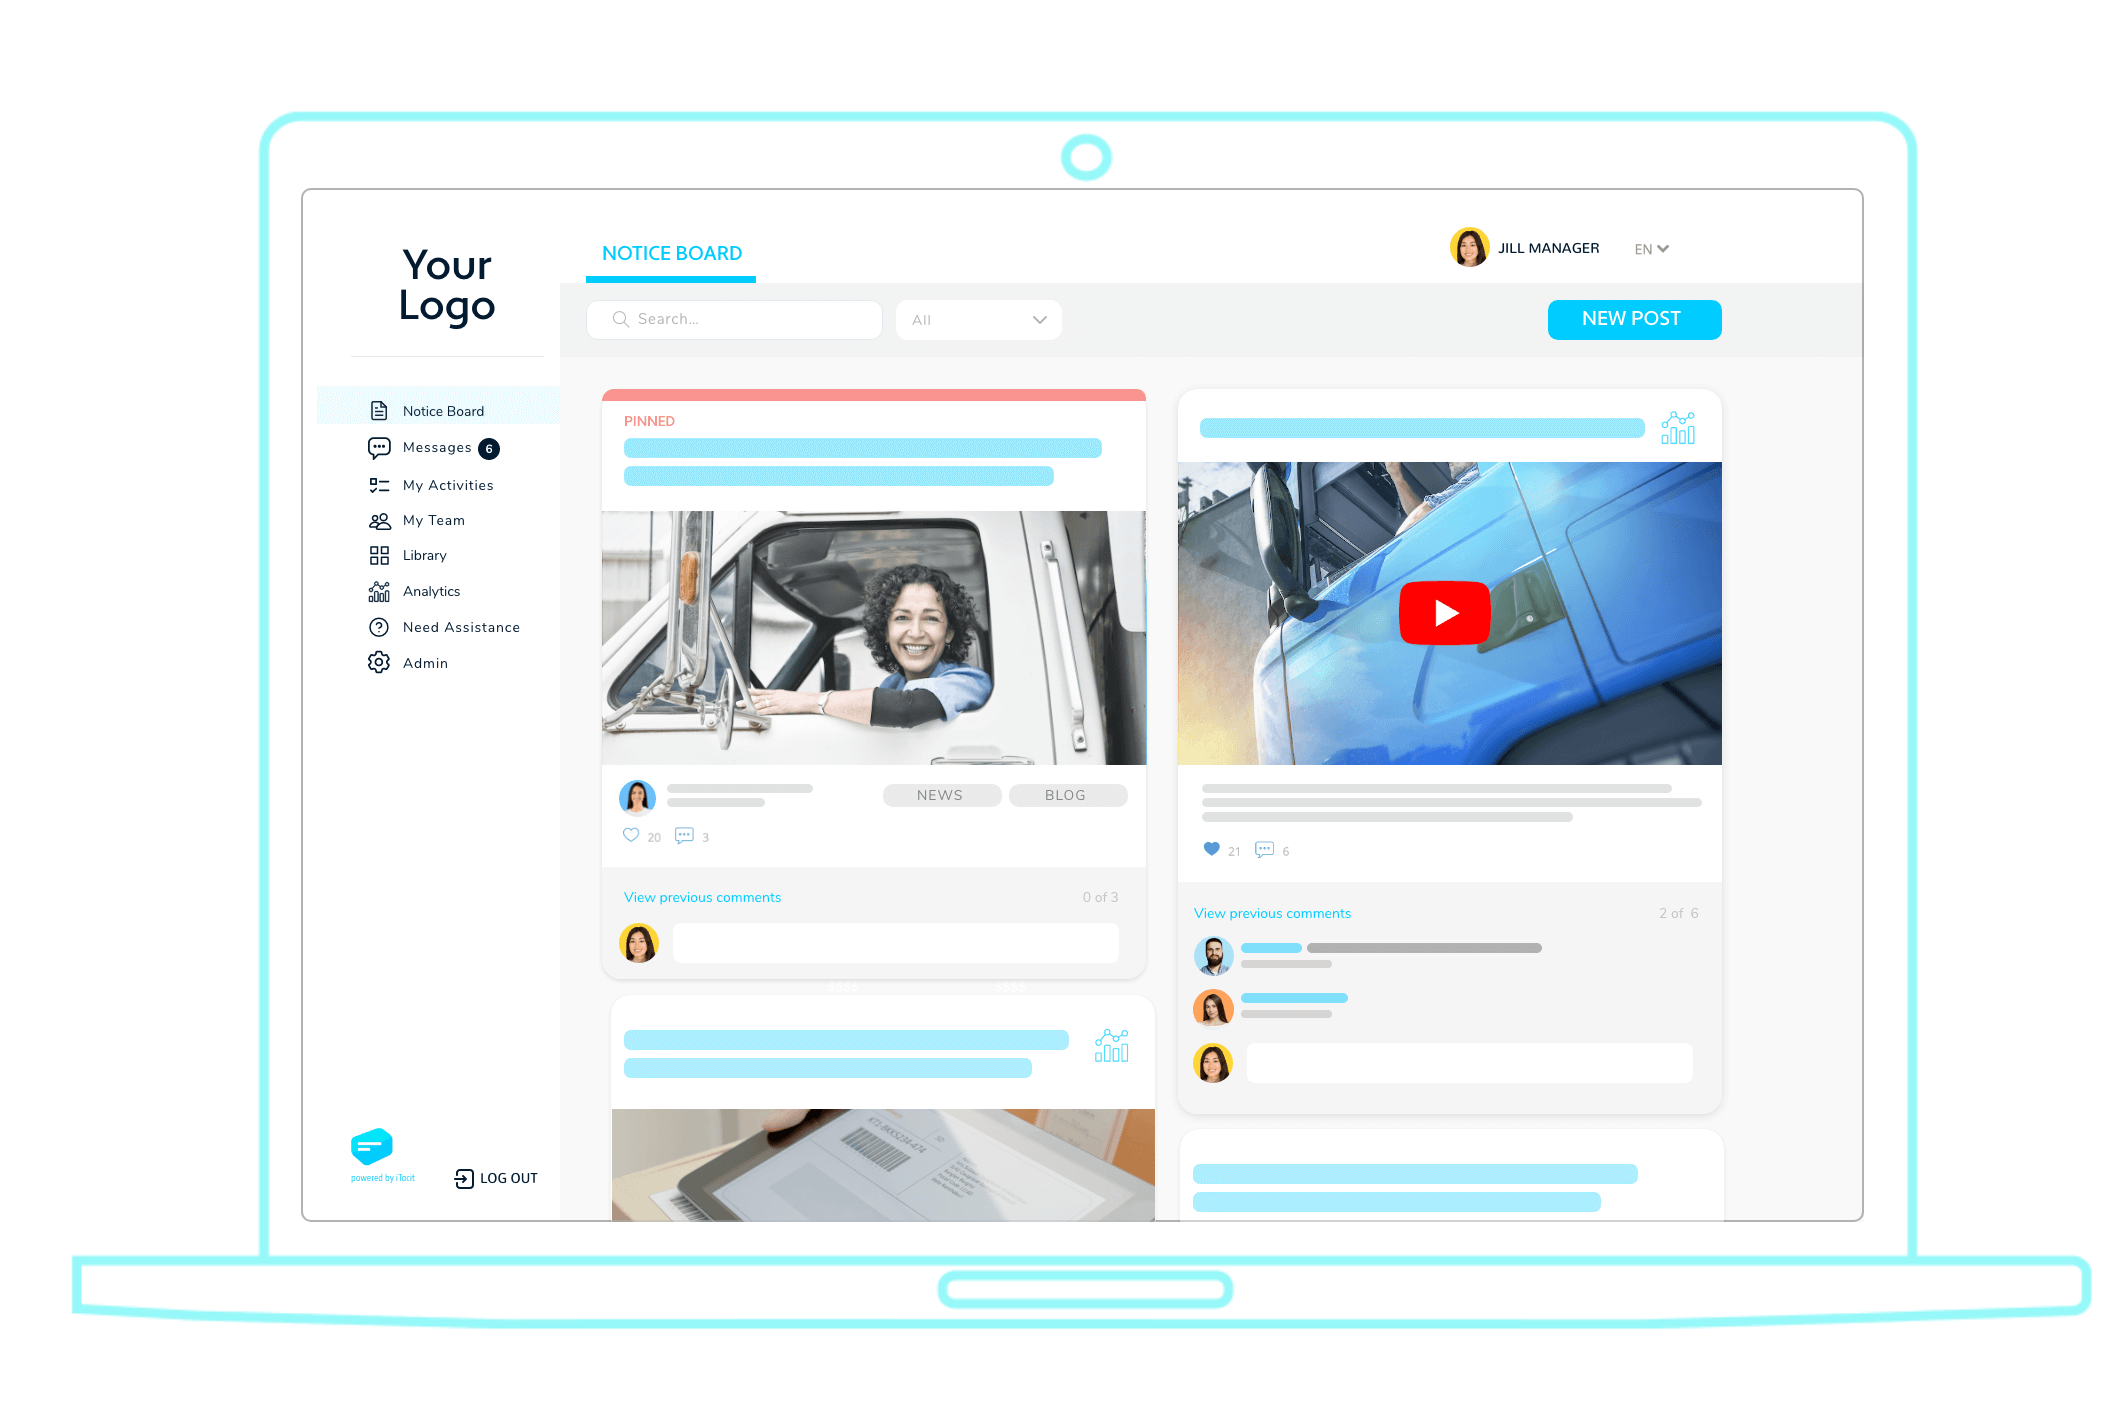Open the language selector EN dropdown

pos(1654,250)
